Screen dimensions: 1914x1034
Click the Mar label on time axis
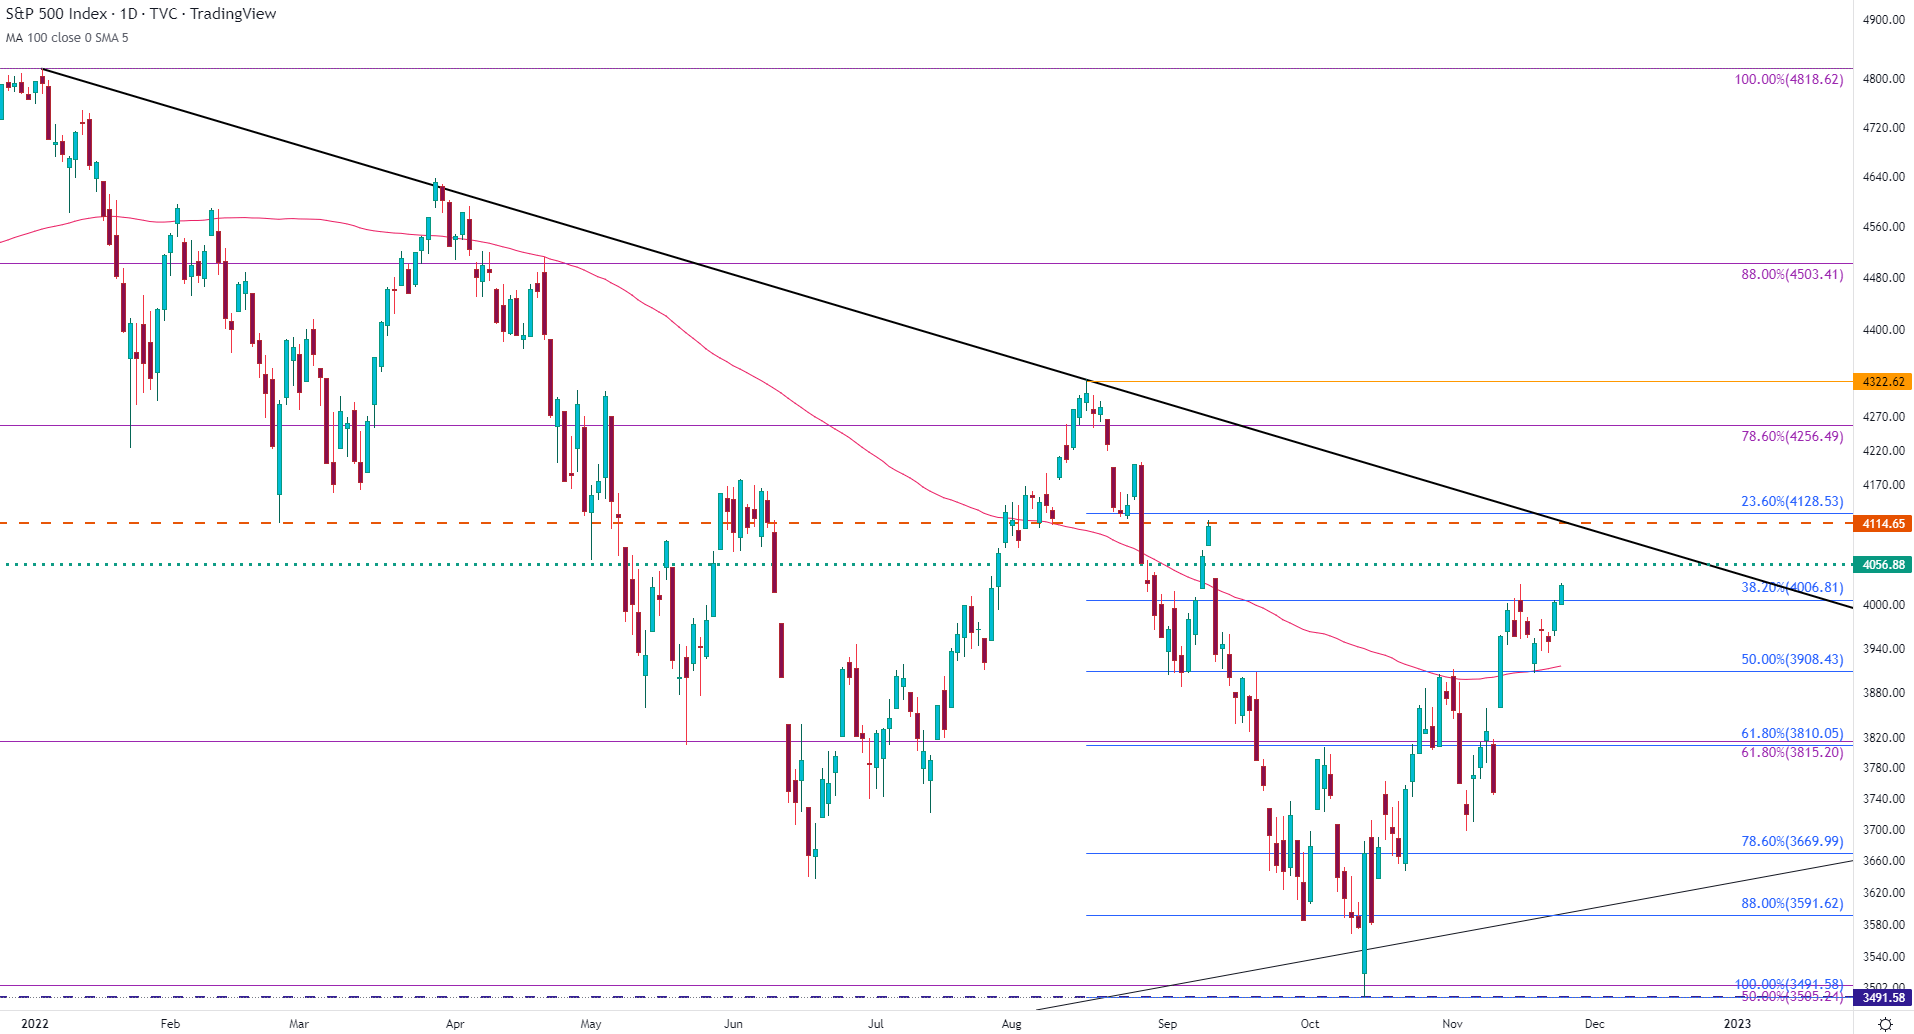299,1024
